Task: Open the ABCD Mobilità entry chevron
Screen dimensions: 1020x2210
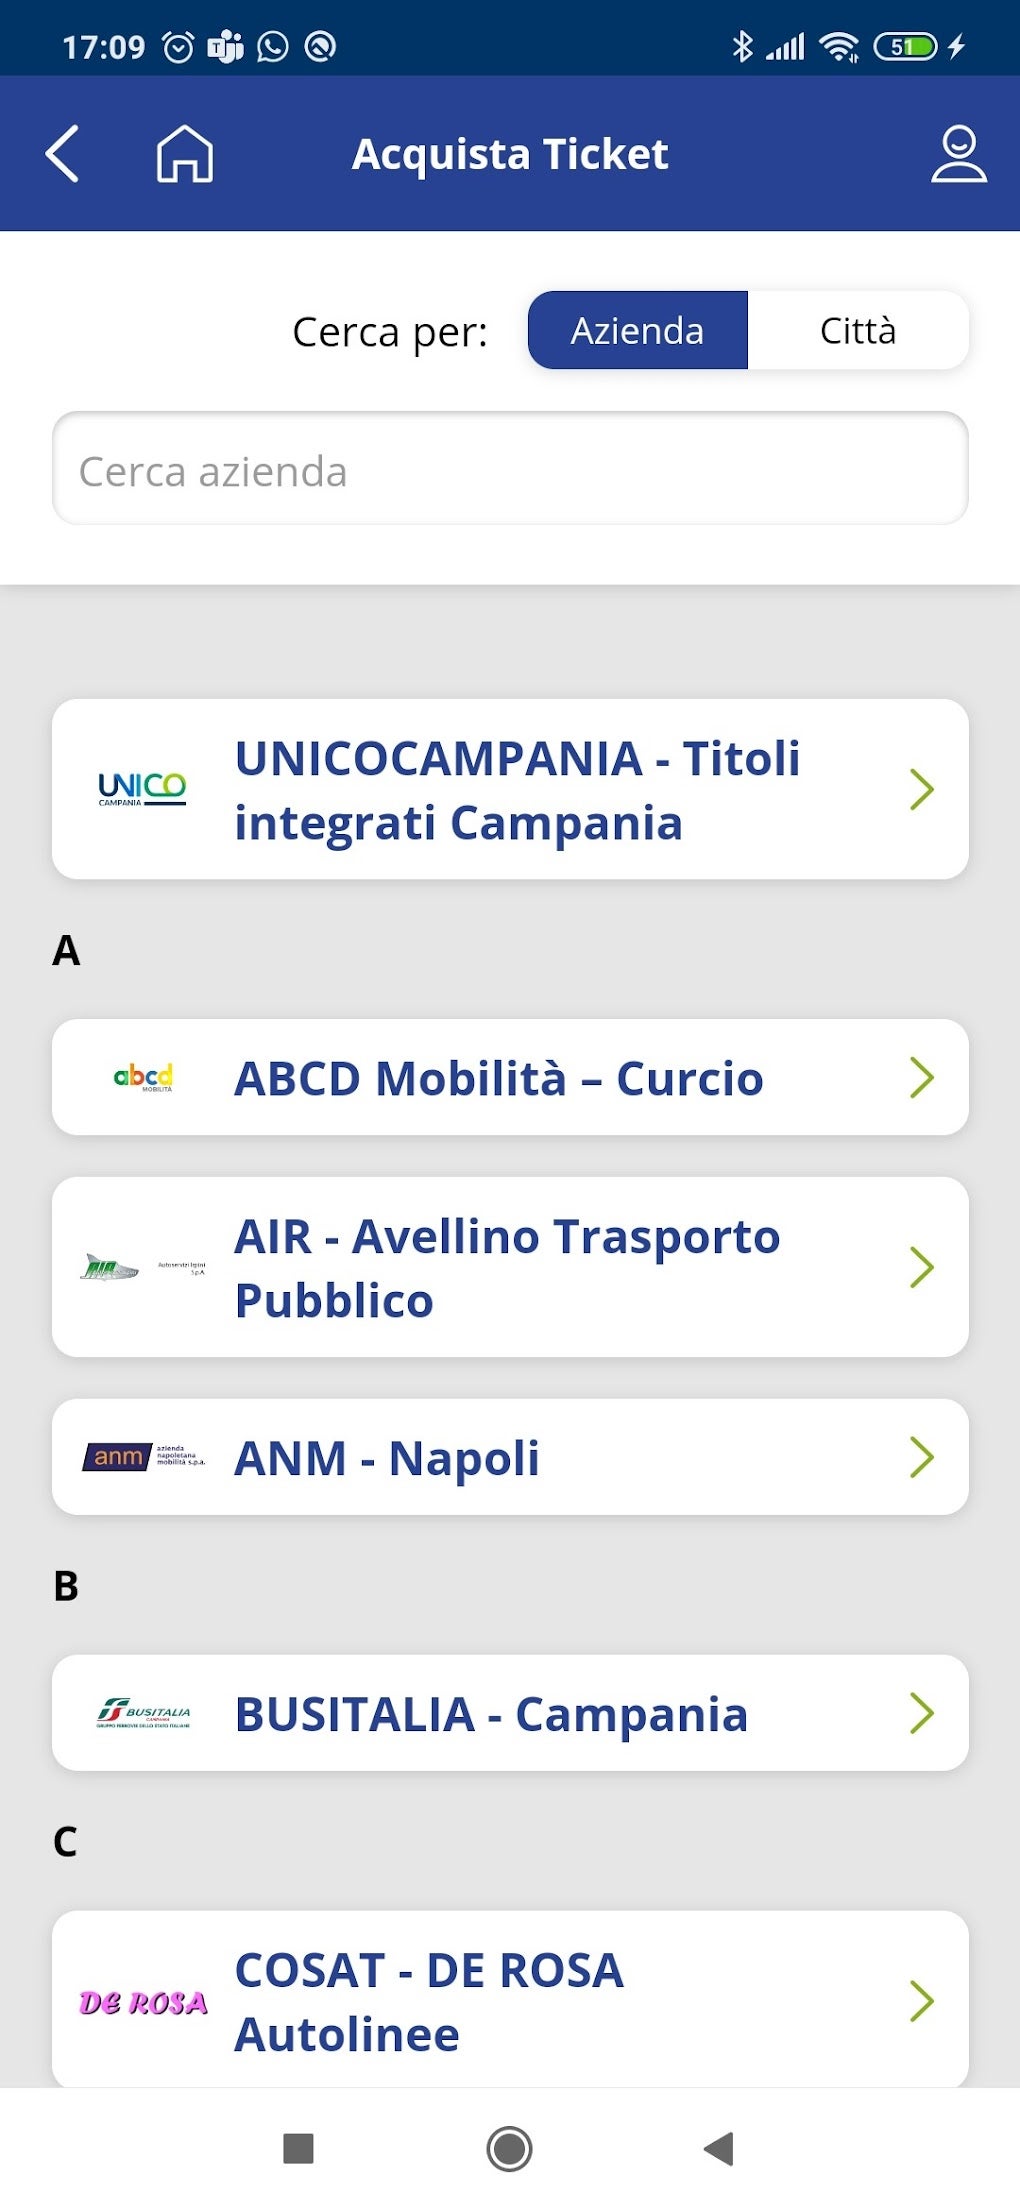Action: (x=921, y=1077)
